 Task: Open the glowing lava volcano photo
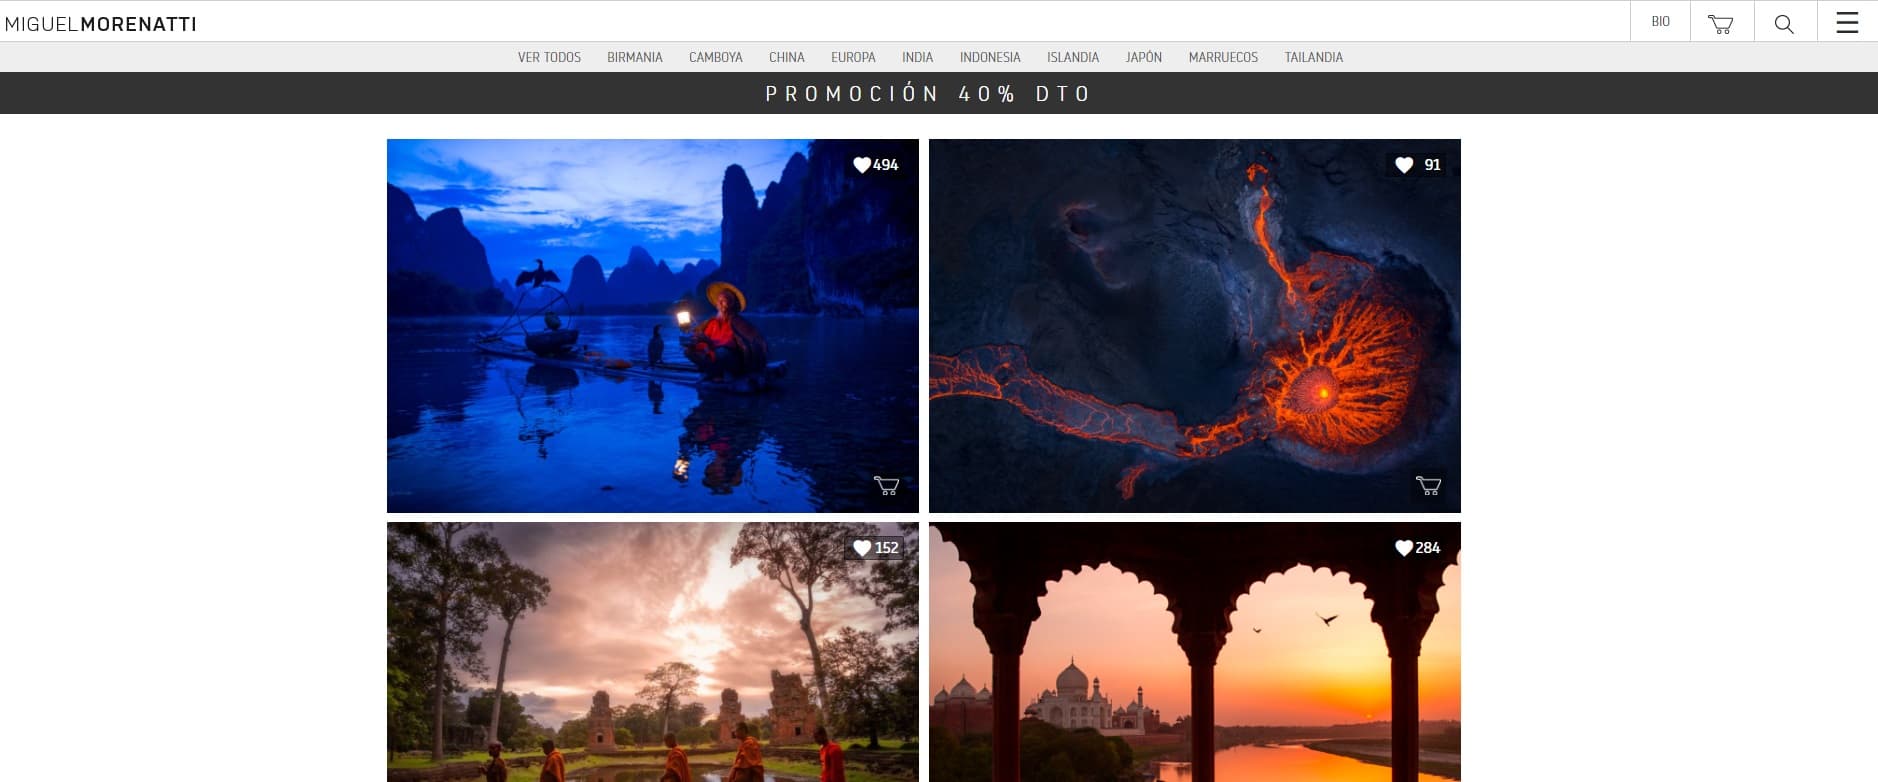pyautogui.click(x=1195, y=326)
